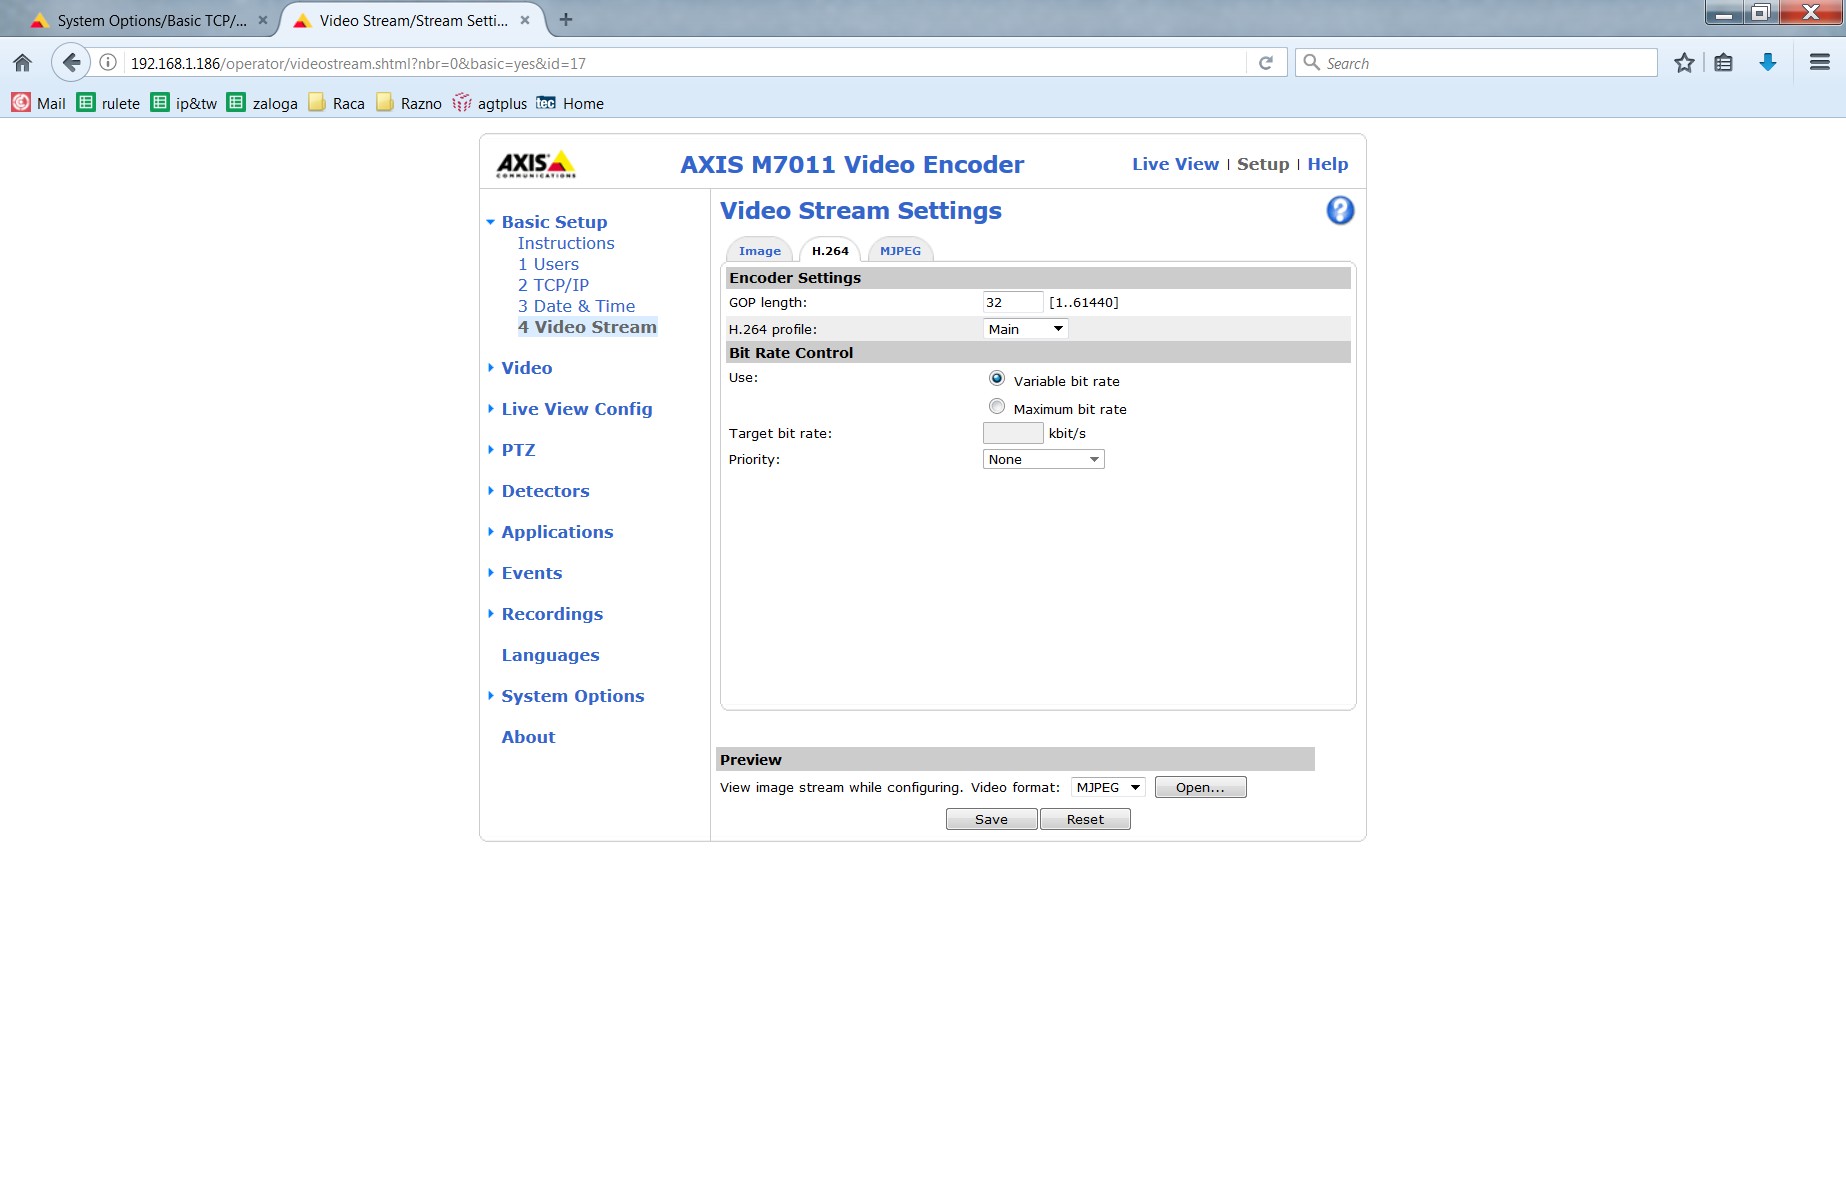Open the H.264 profile dropdown
The image size is (1846, 1200).
point(1026,329)
